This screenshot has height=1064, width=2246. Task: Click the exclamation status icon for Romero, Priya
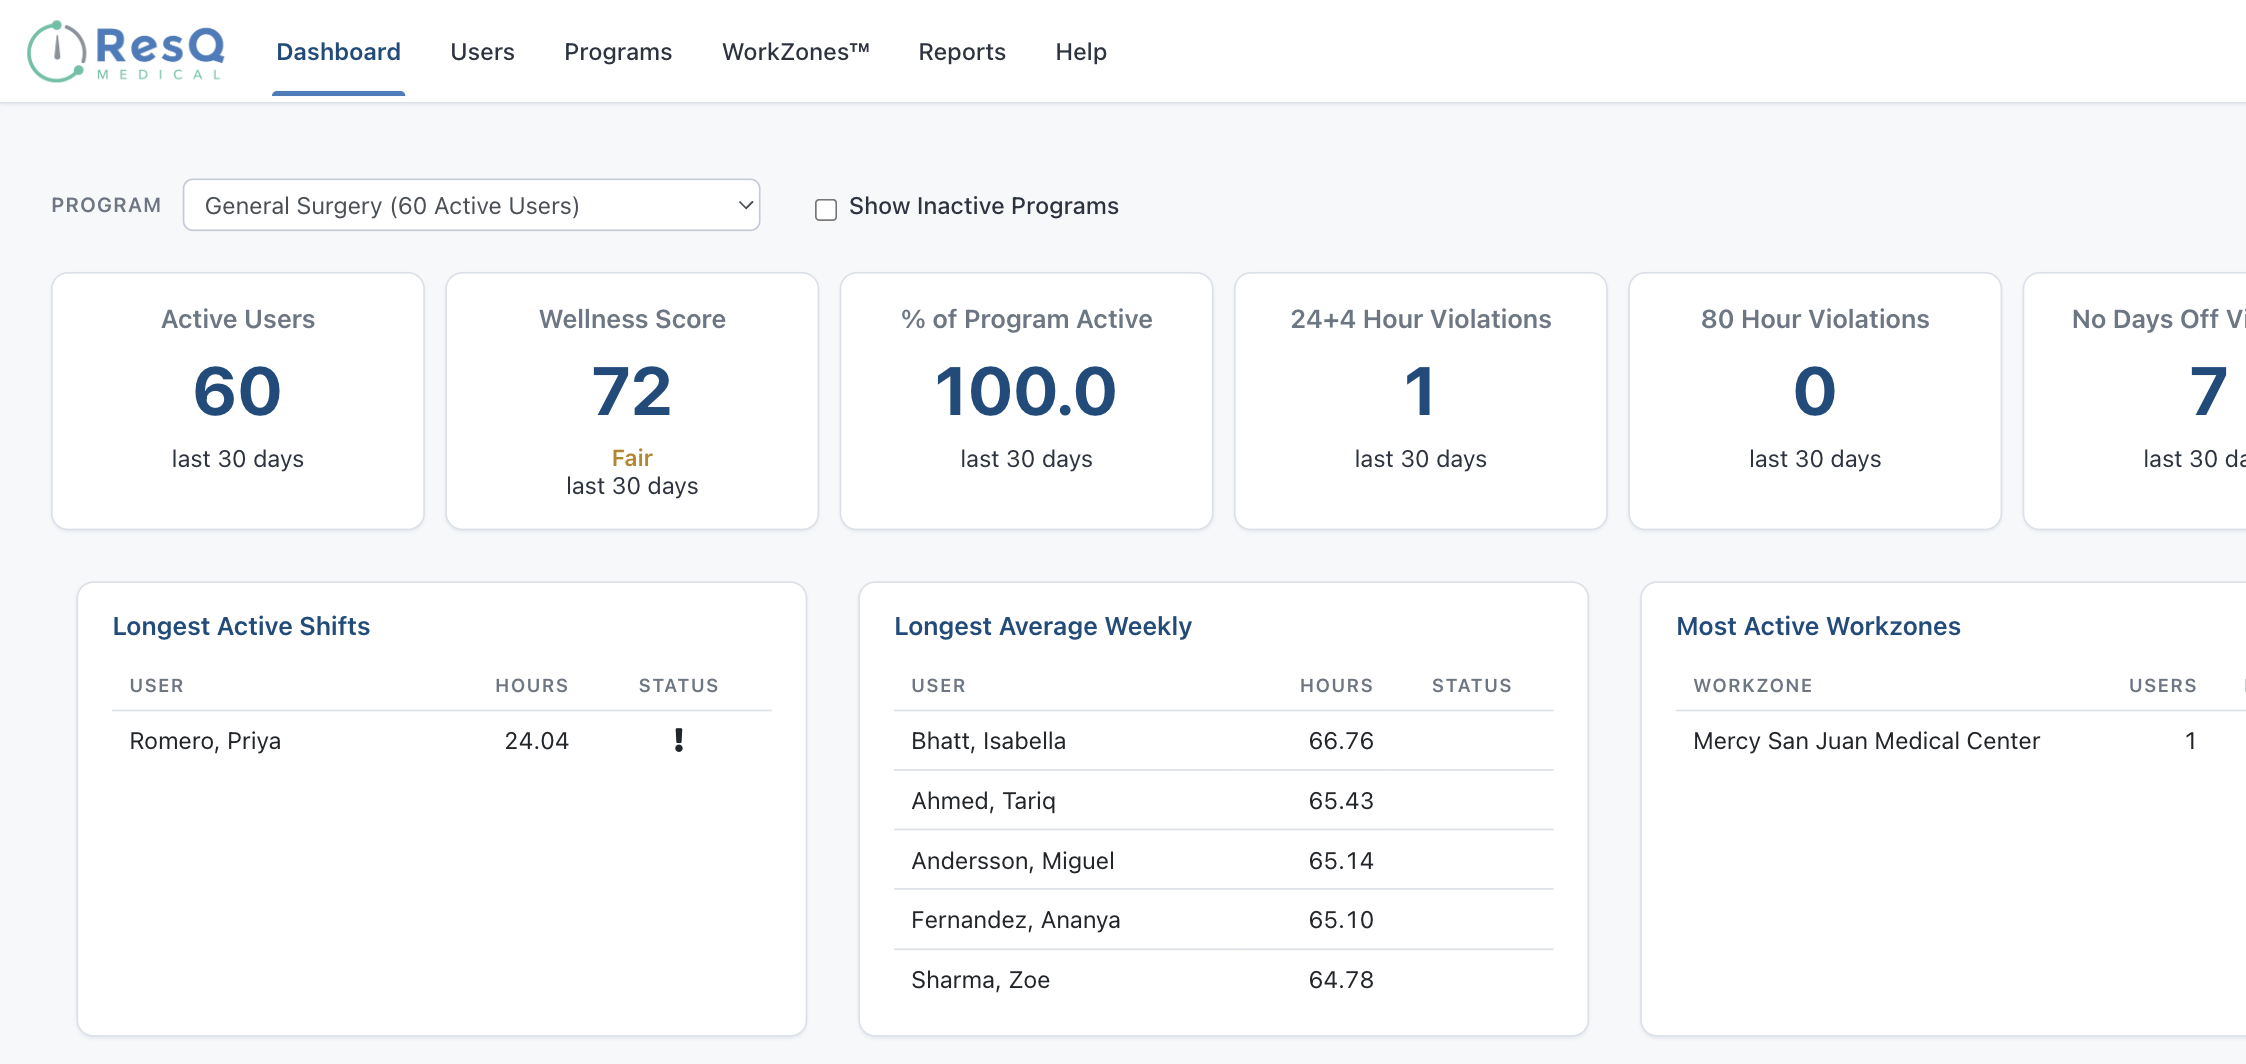(x=679, y=740)
